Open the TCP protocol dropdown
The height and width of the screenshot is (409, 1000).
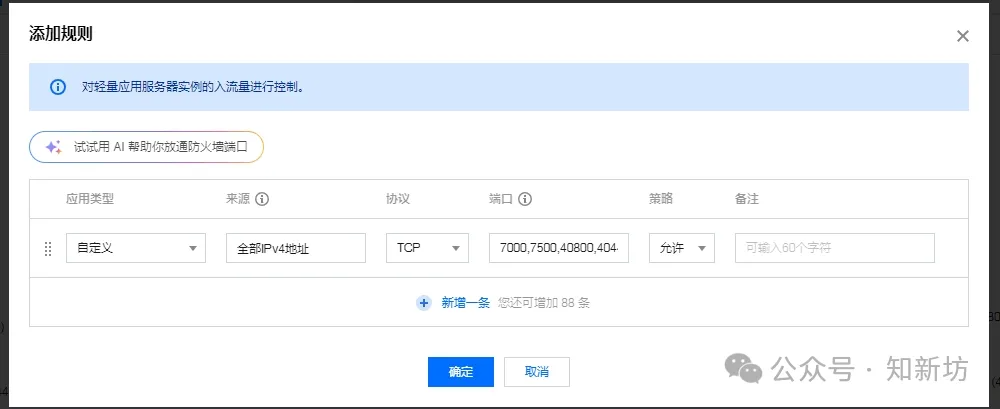click(427, 248)
